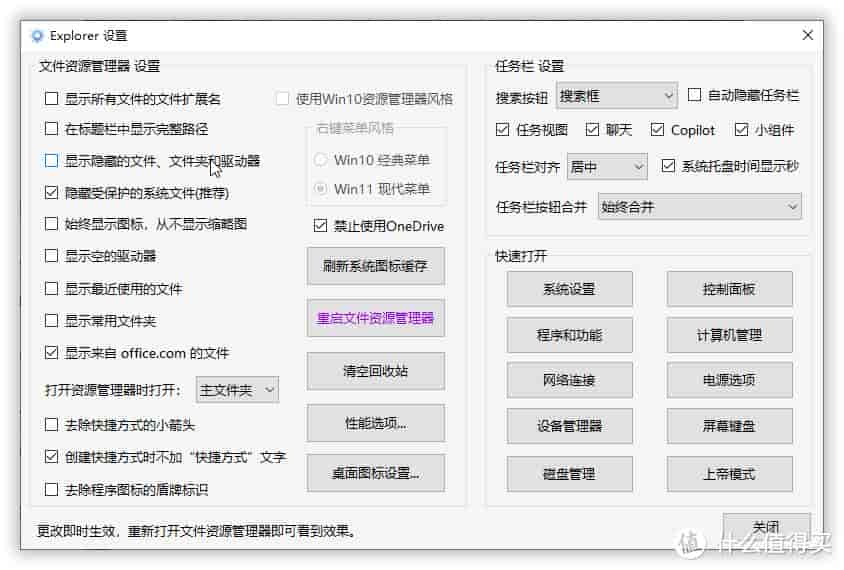The height and width of the screenshot is (570, 844).
Task: Click the Explorer settings app icon in title bar
Action: click(x=37, y=36)
